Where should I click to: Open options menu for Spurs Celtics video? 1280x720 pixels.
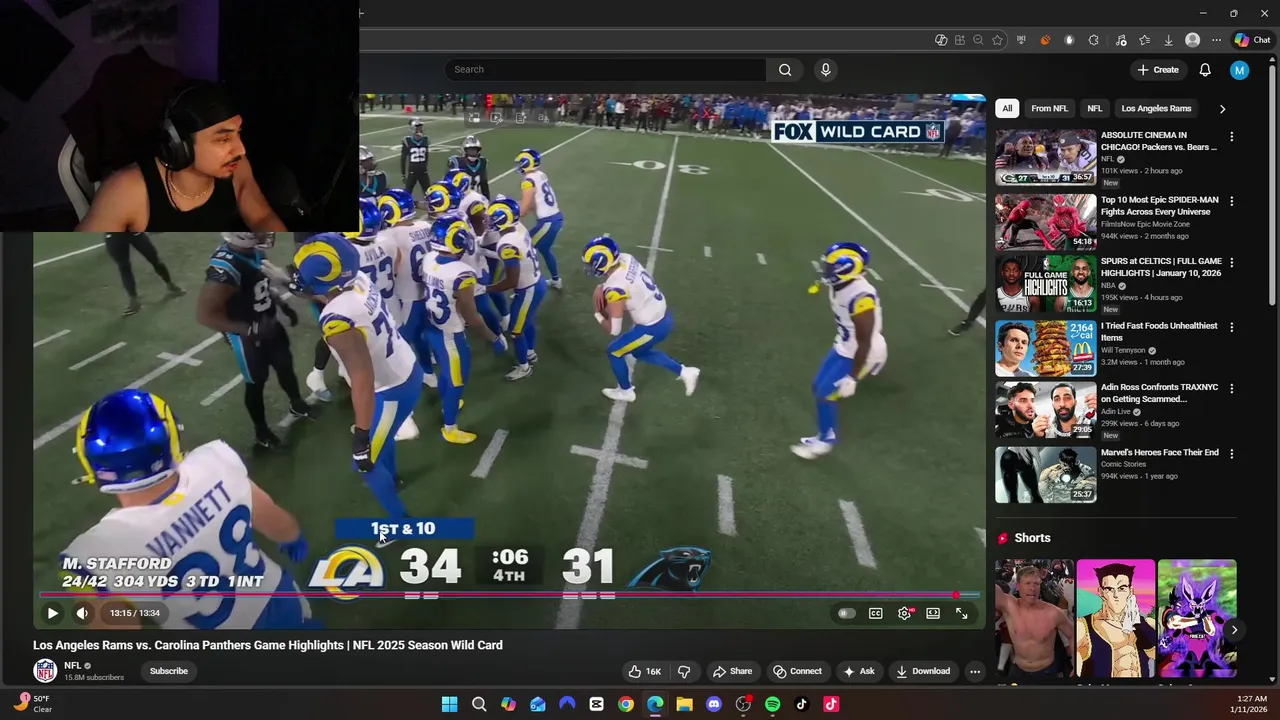pyautogui.click(x=1231, y=262)
